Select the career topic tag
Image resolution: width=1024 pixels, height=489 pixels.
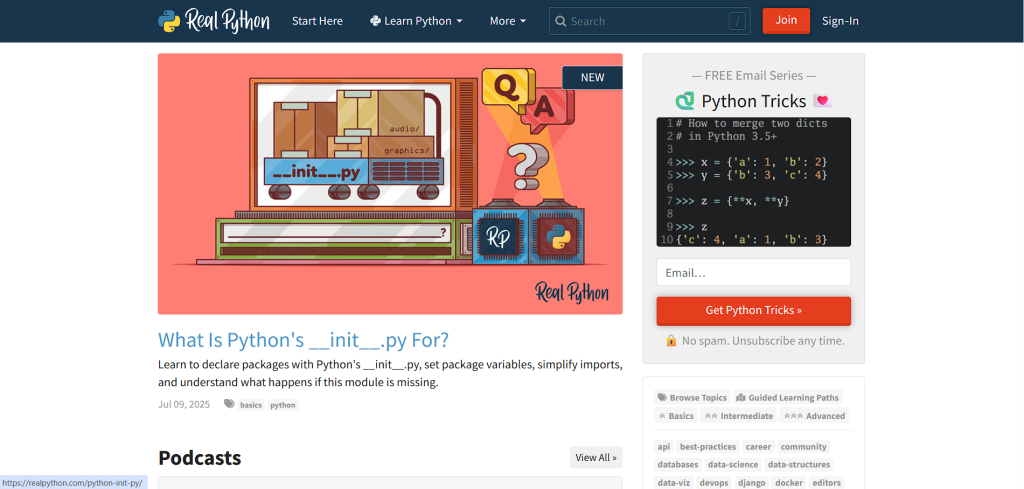coord(758,447)
